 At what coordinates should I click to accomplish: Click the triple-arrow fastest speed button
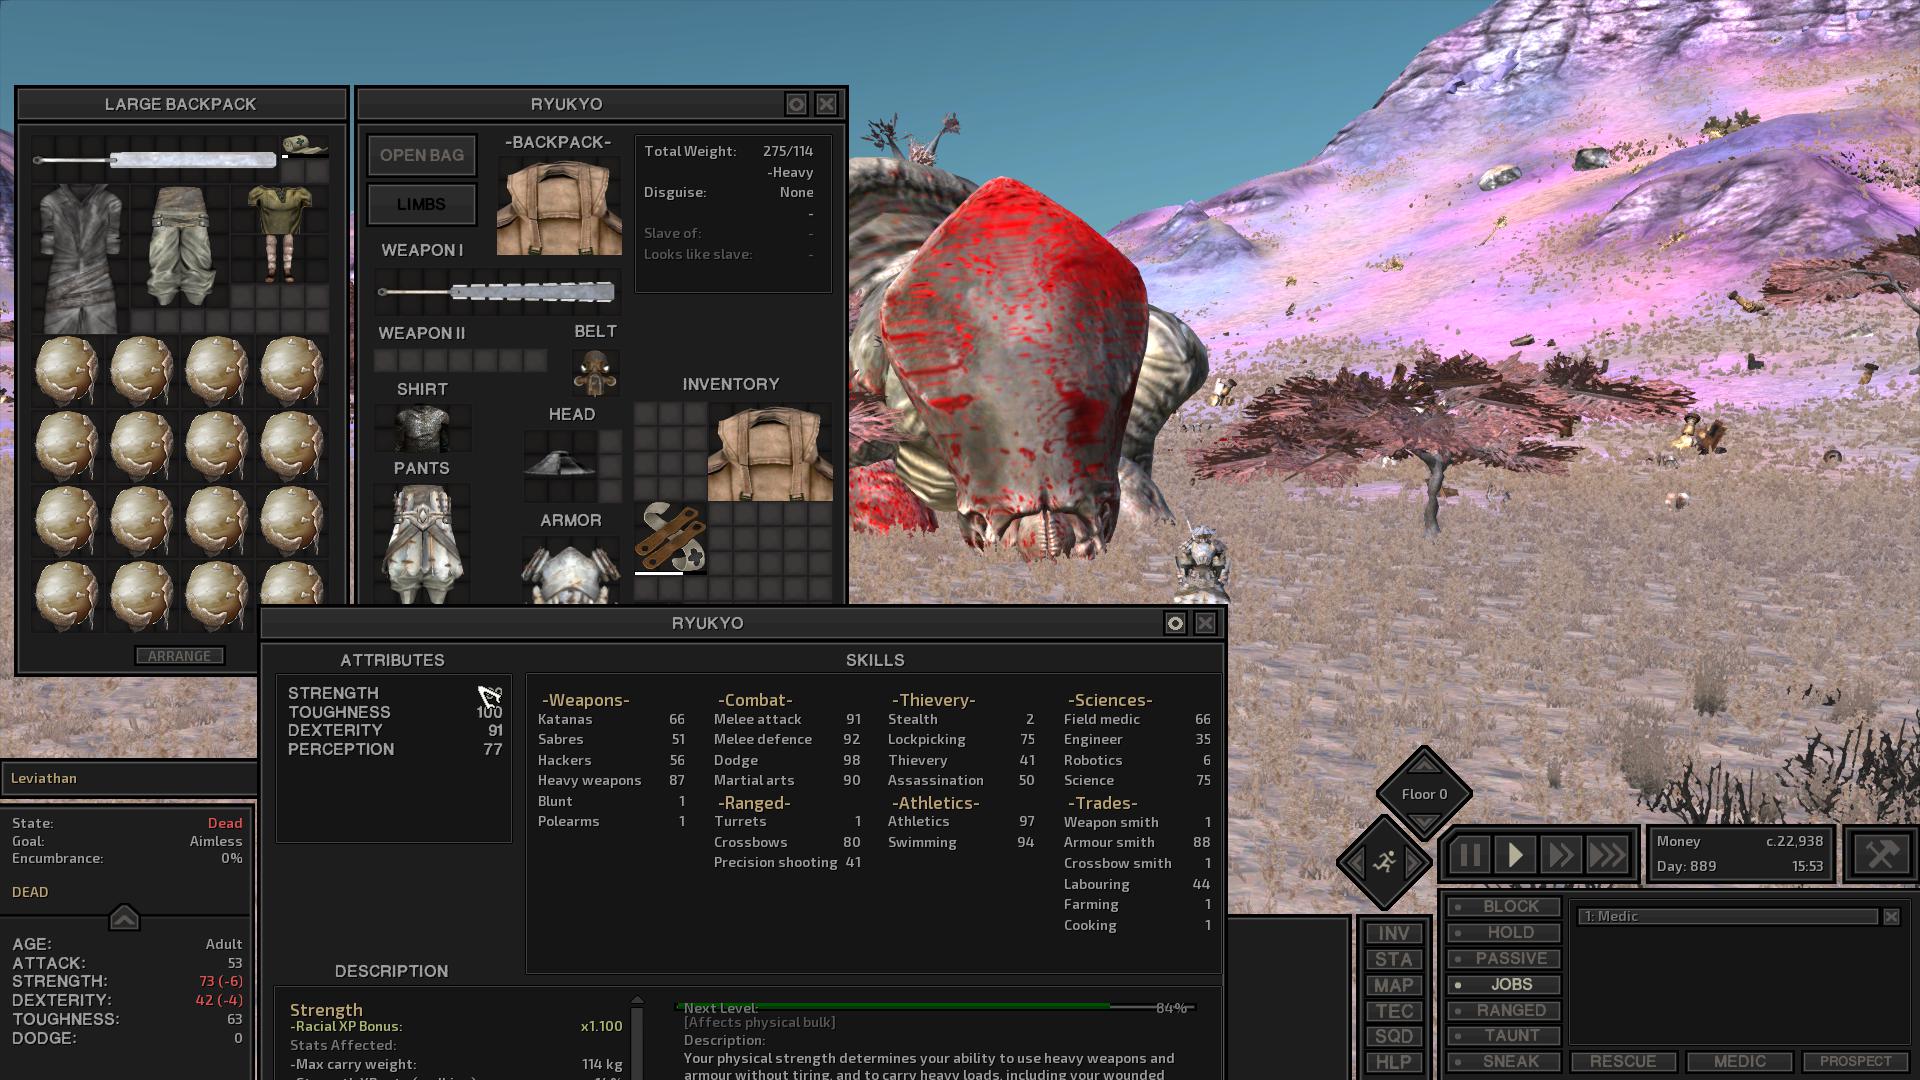pos(1607,855)
